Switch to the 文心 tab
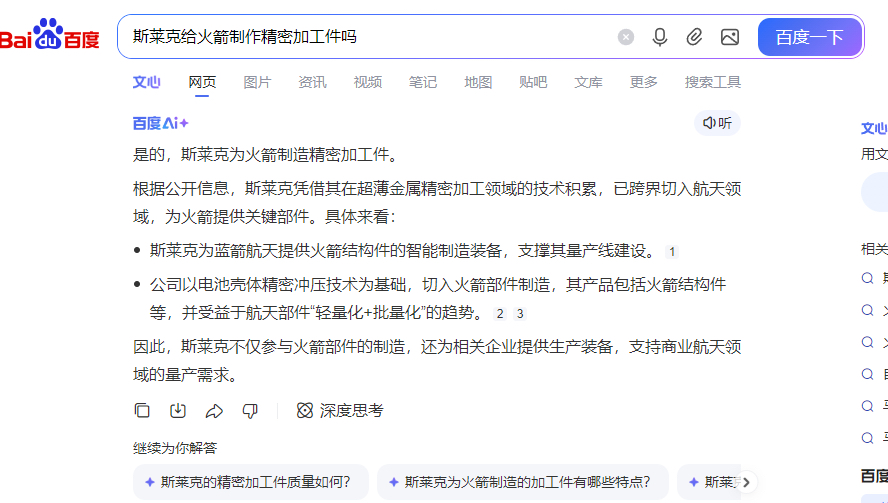The height and width of the screenshot is (503, 888). pyautogui.click(x=147, y=82)
